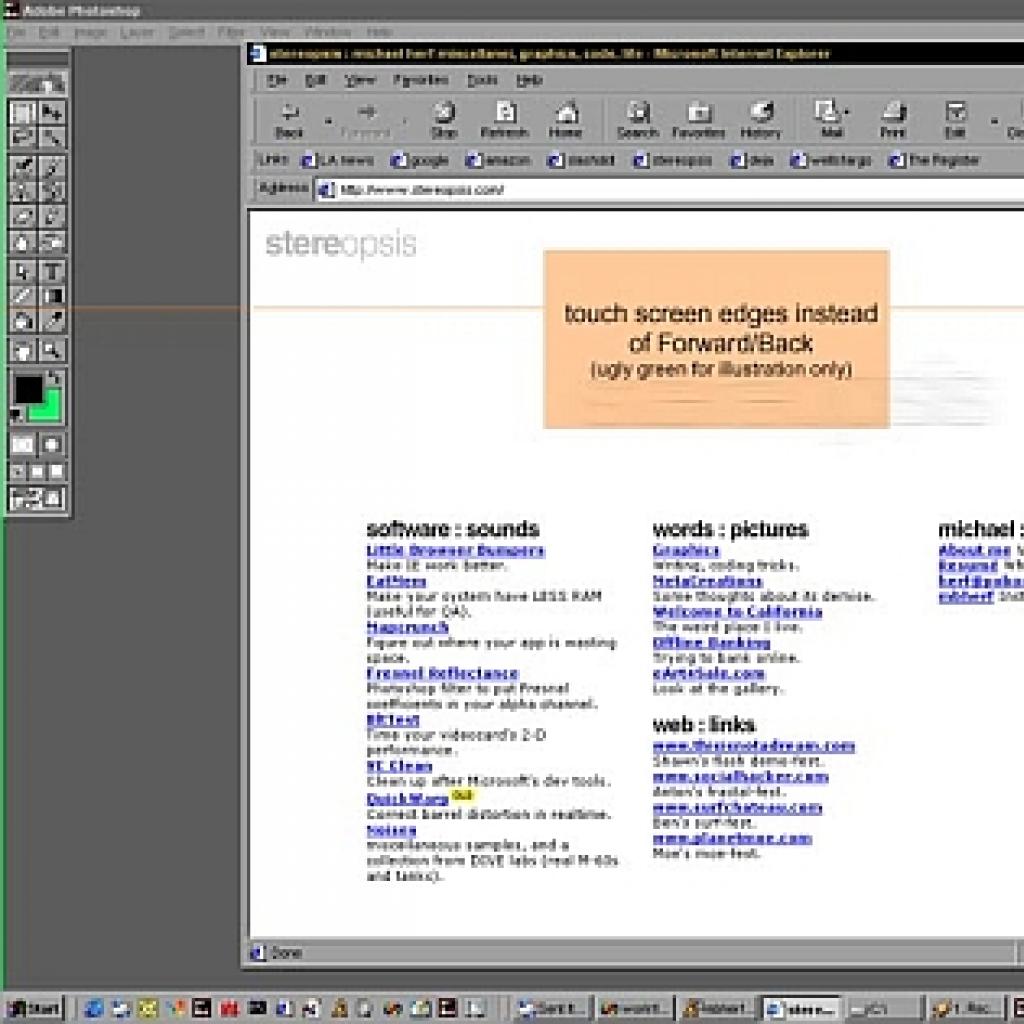
Task: Click the stereopsis logo on the page
Action: (341, 244)
